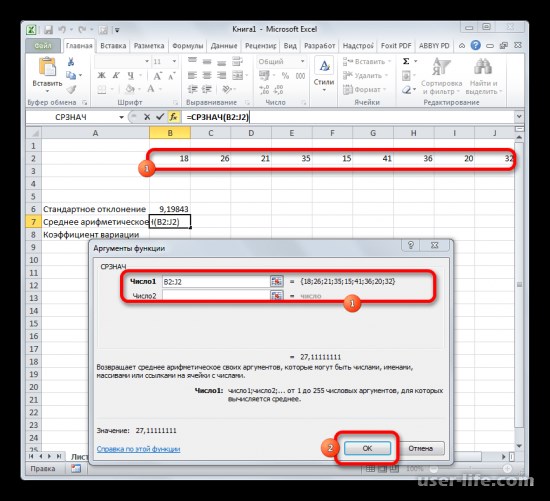Click the Число2 range selector icon
The image size is (550, 501).
click(276, 296)
